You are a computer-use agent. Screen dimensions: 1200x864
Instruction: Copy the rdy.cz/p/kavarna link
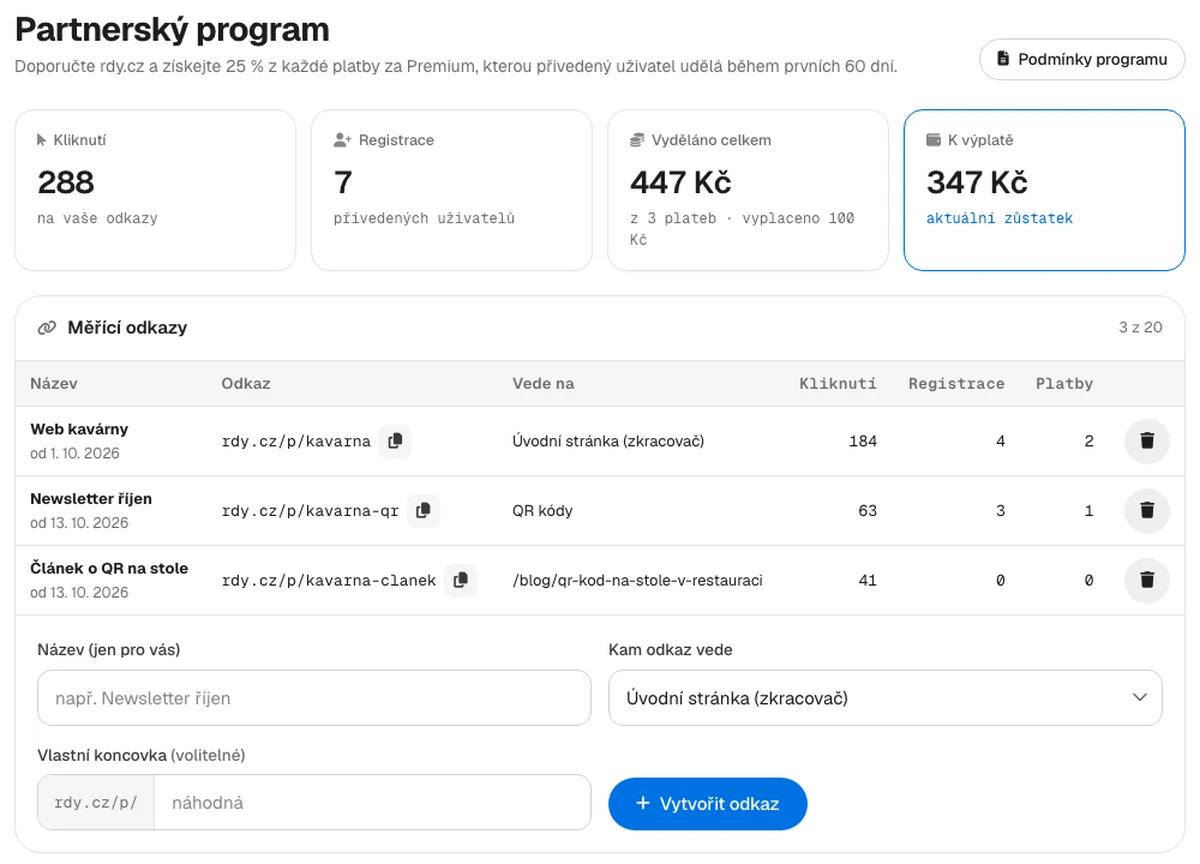tap(395, 441)
